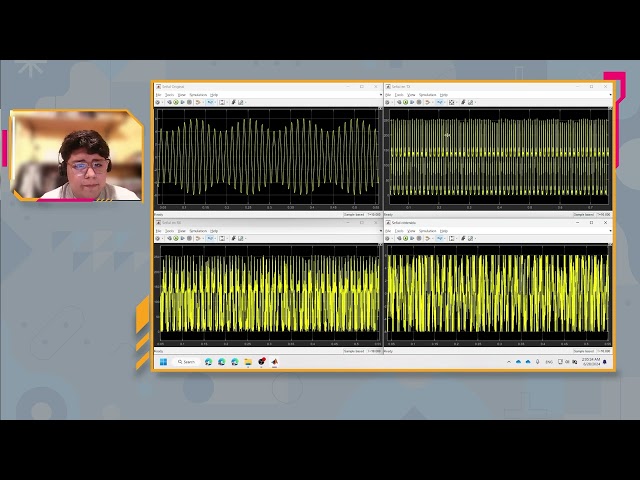The width and height of the screenshot is (640, 480).
Task: Expand Zoom tool dropdown arrow in Señal Original
Action: tap(215, 102)
